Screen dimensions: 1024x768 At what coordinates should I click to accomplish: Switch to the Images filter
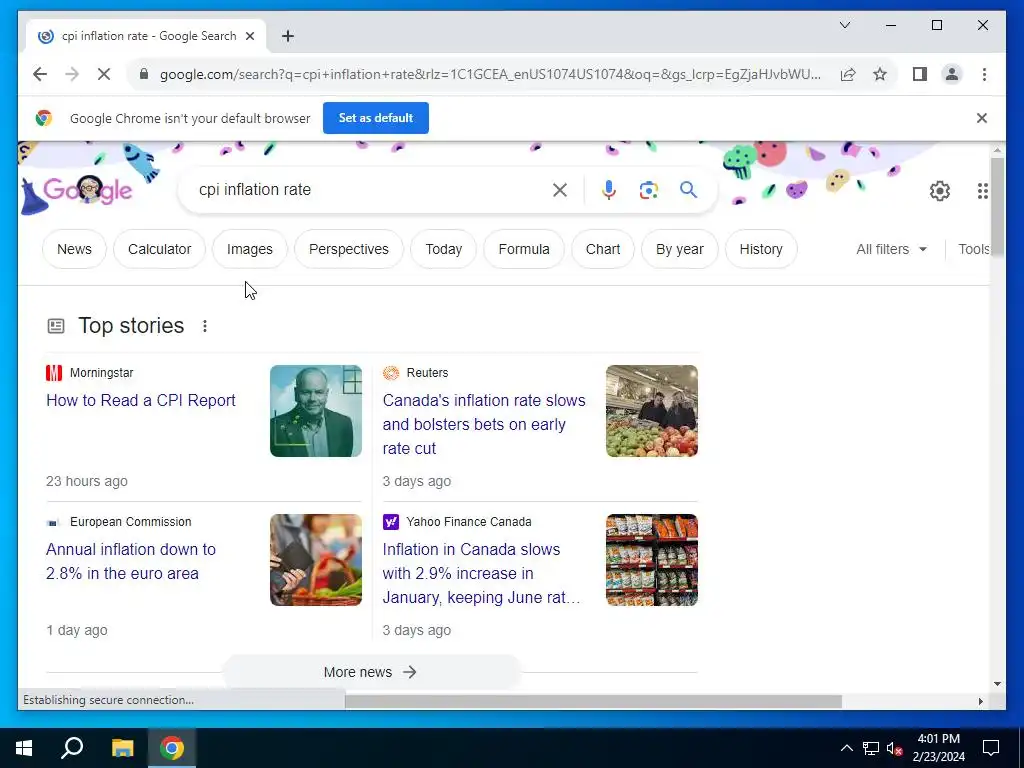[249, 249]
